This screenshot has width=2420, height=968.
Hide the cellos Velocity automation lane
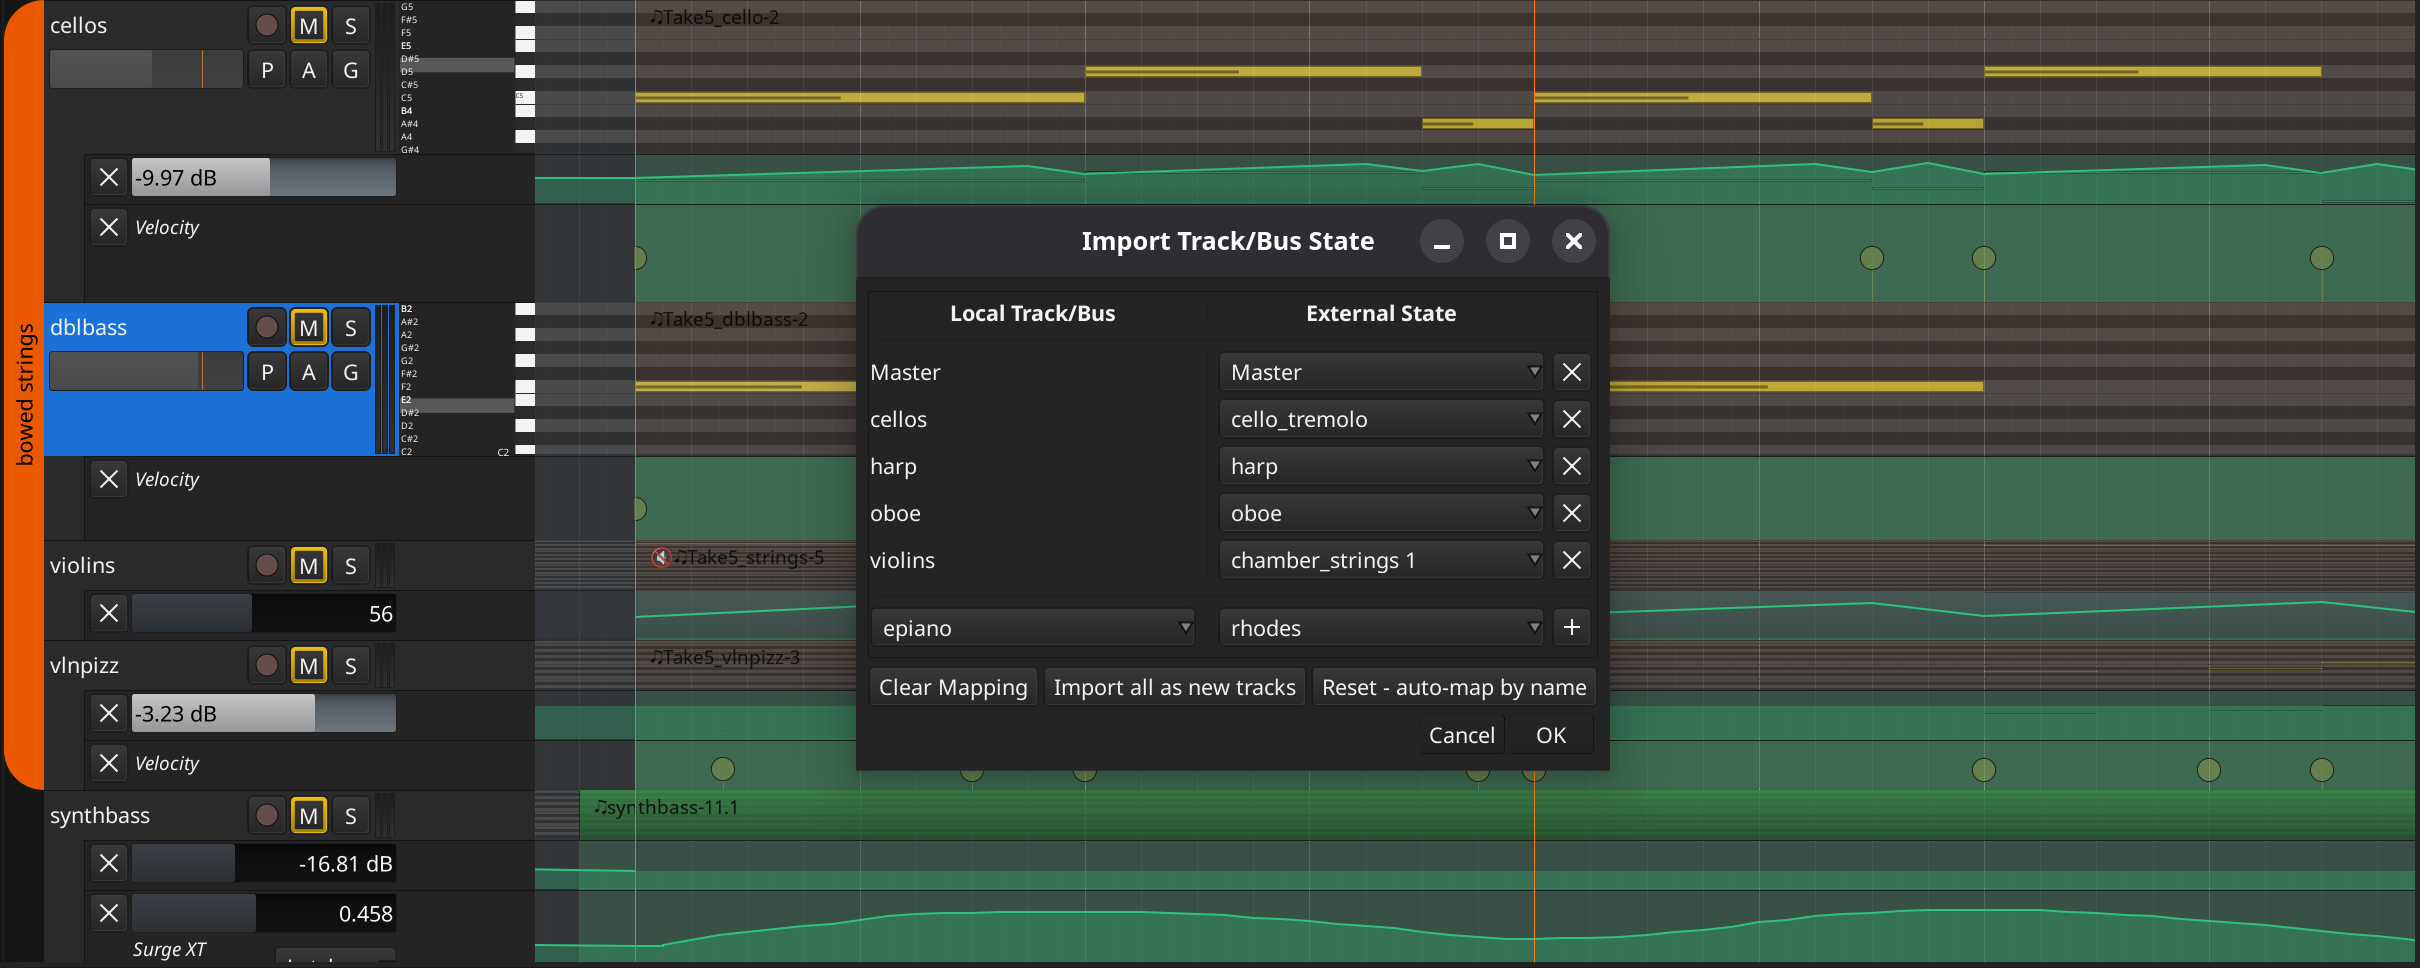(109, 227)
